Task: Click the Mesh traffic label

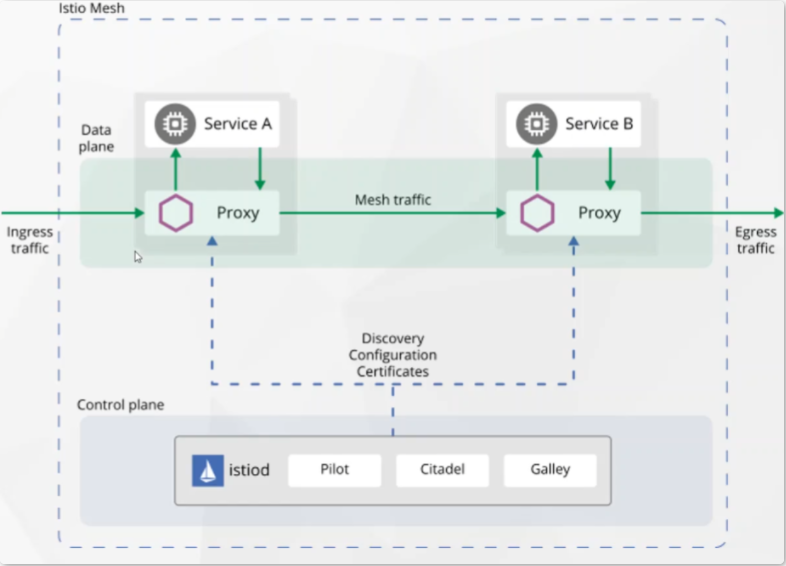Action: tap(393, 200)
